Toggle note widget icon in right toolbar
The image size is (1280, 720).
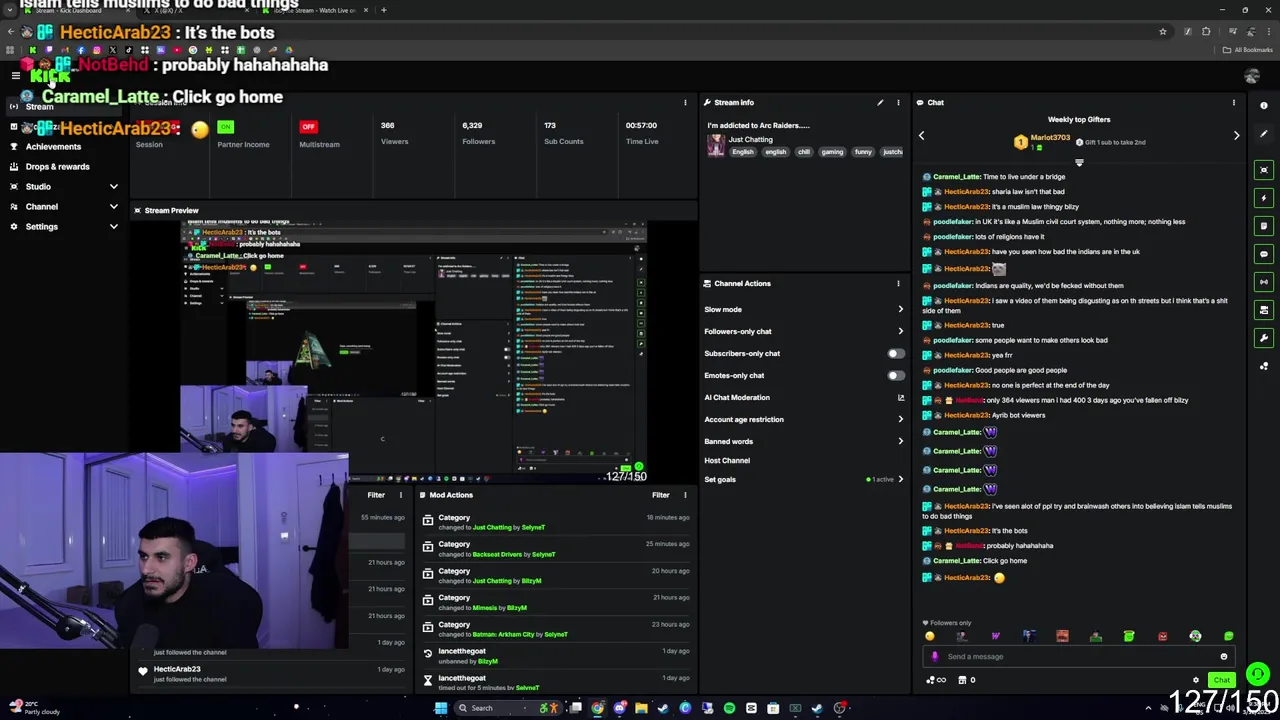[1264, 226]
